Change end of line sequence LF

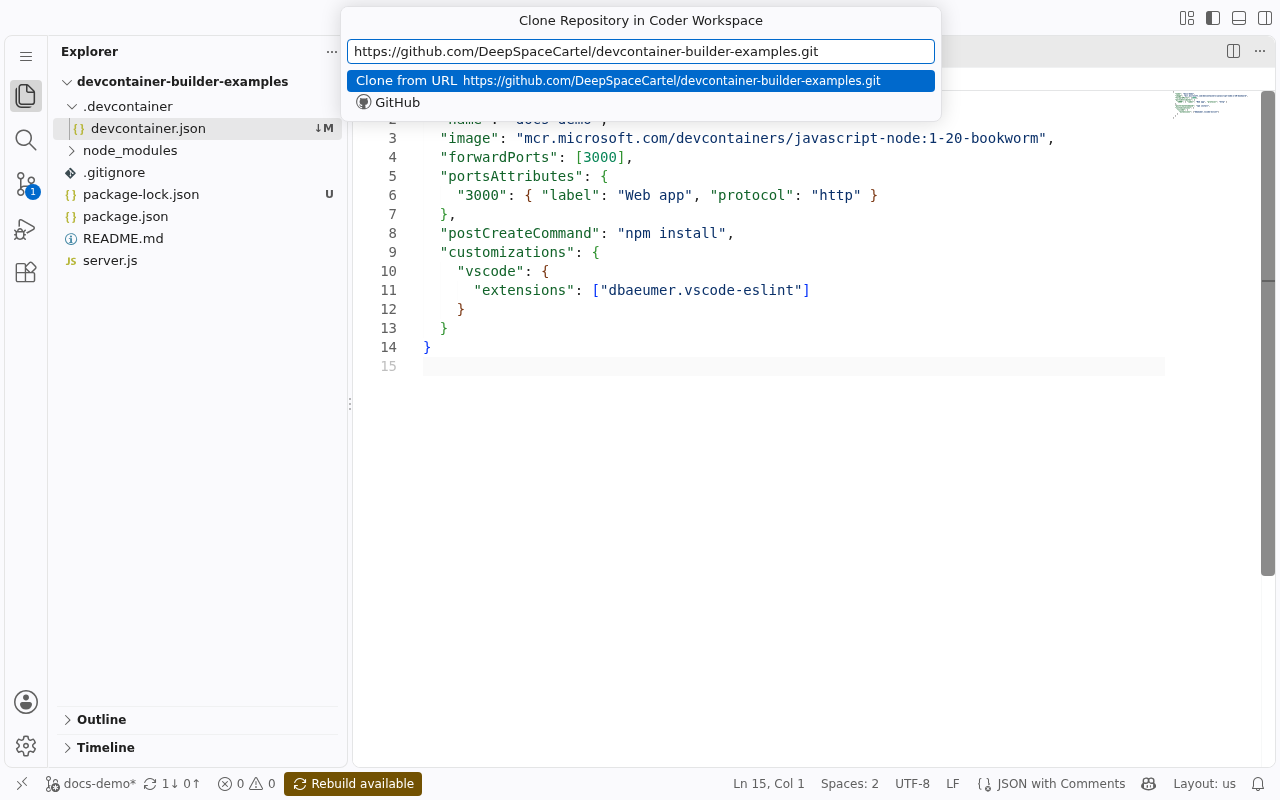click(x=953, y=784)
